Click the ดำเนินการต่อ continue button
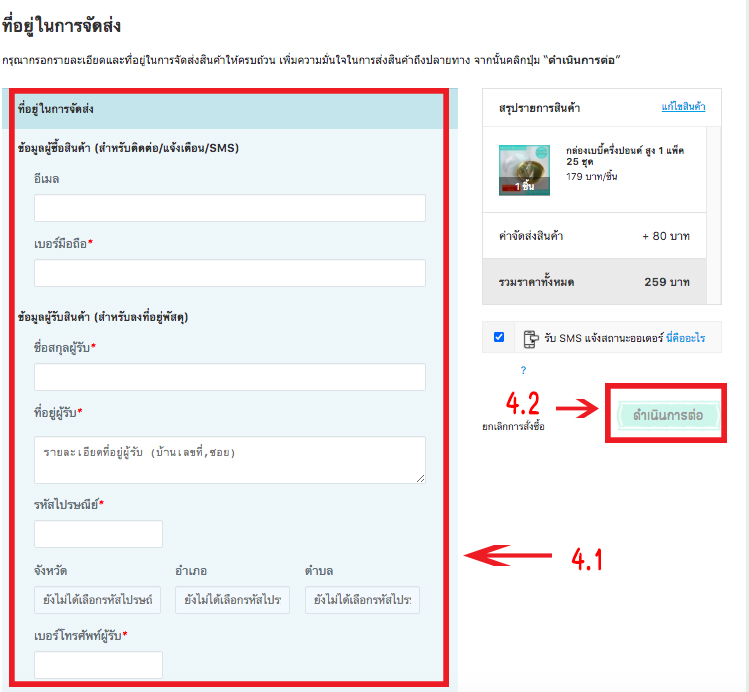Viewport: 749px width, 692px height. pos(666,413)
